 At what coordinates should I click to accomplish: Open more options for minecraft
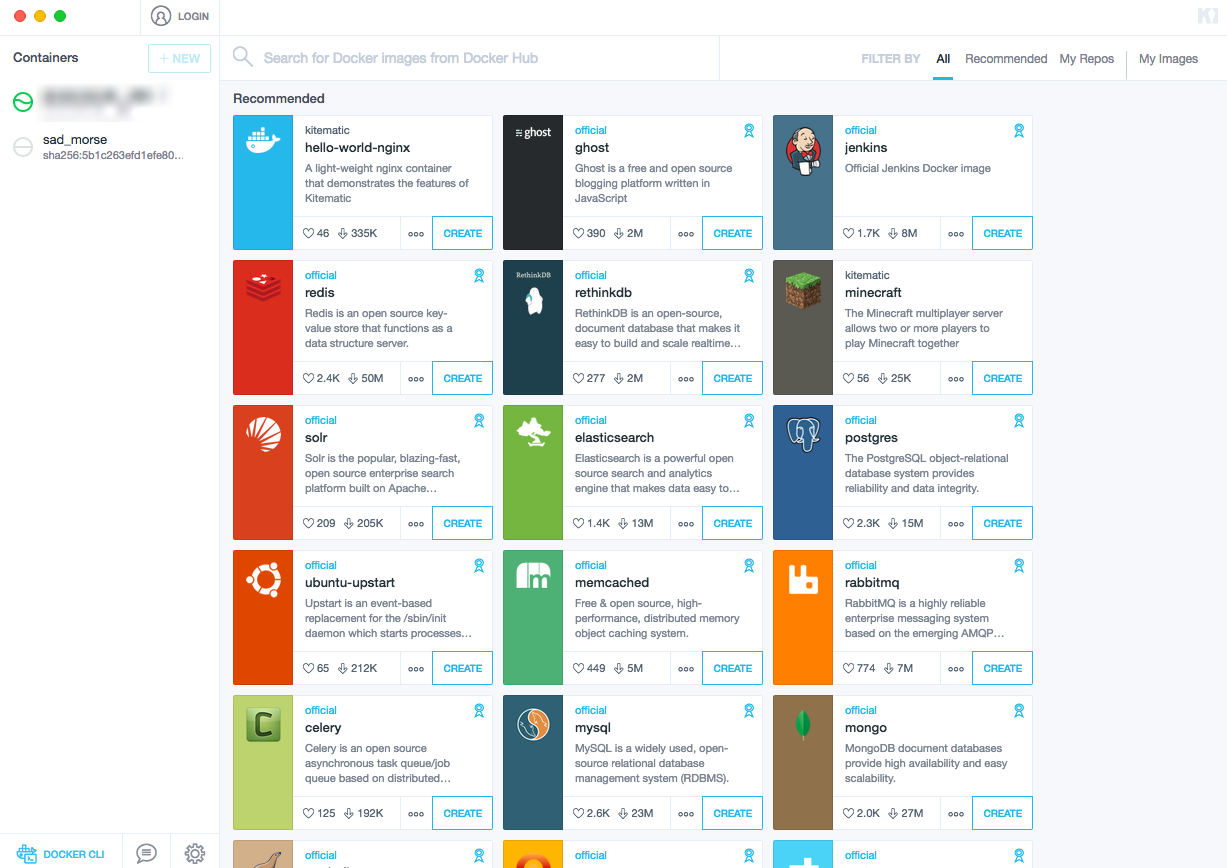(956, 379)
